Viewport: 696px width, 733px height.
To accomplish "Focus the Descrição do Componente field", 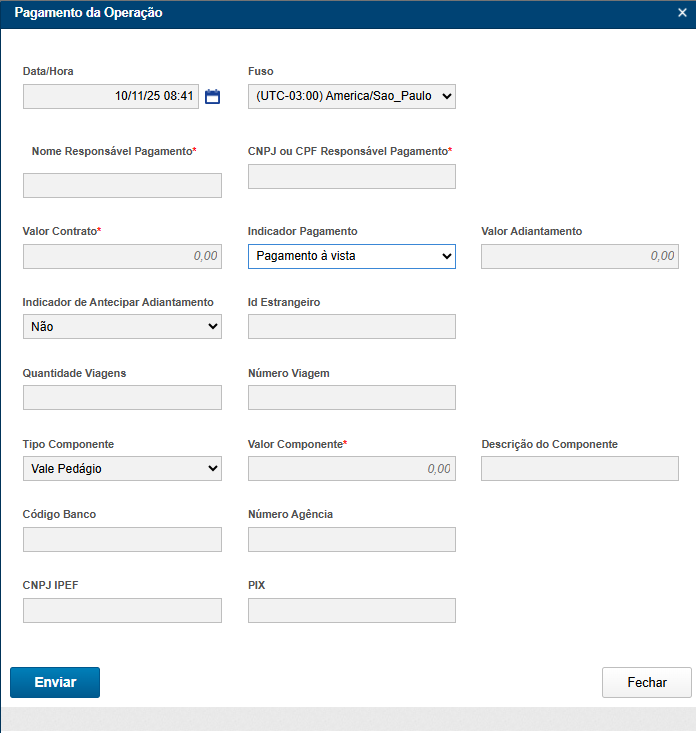I will pyautogui.click(x=579, y=468).
